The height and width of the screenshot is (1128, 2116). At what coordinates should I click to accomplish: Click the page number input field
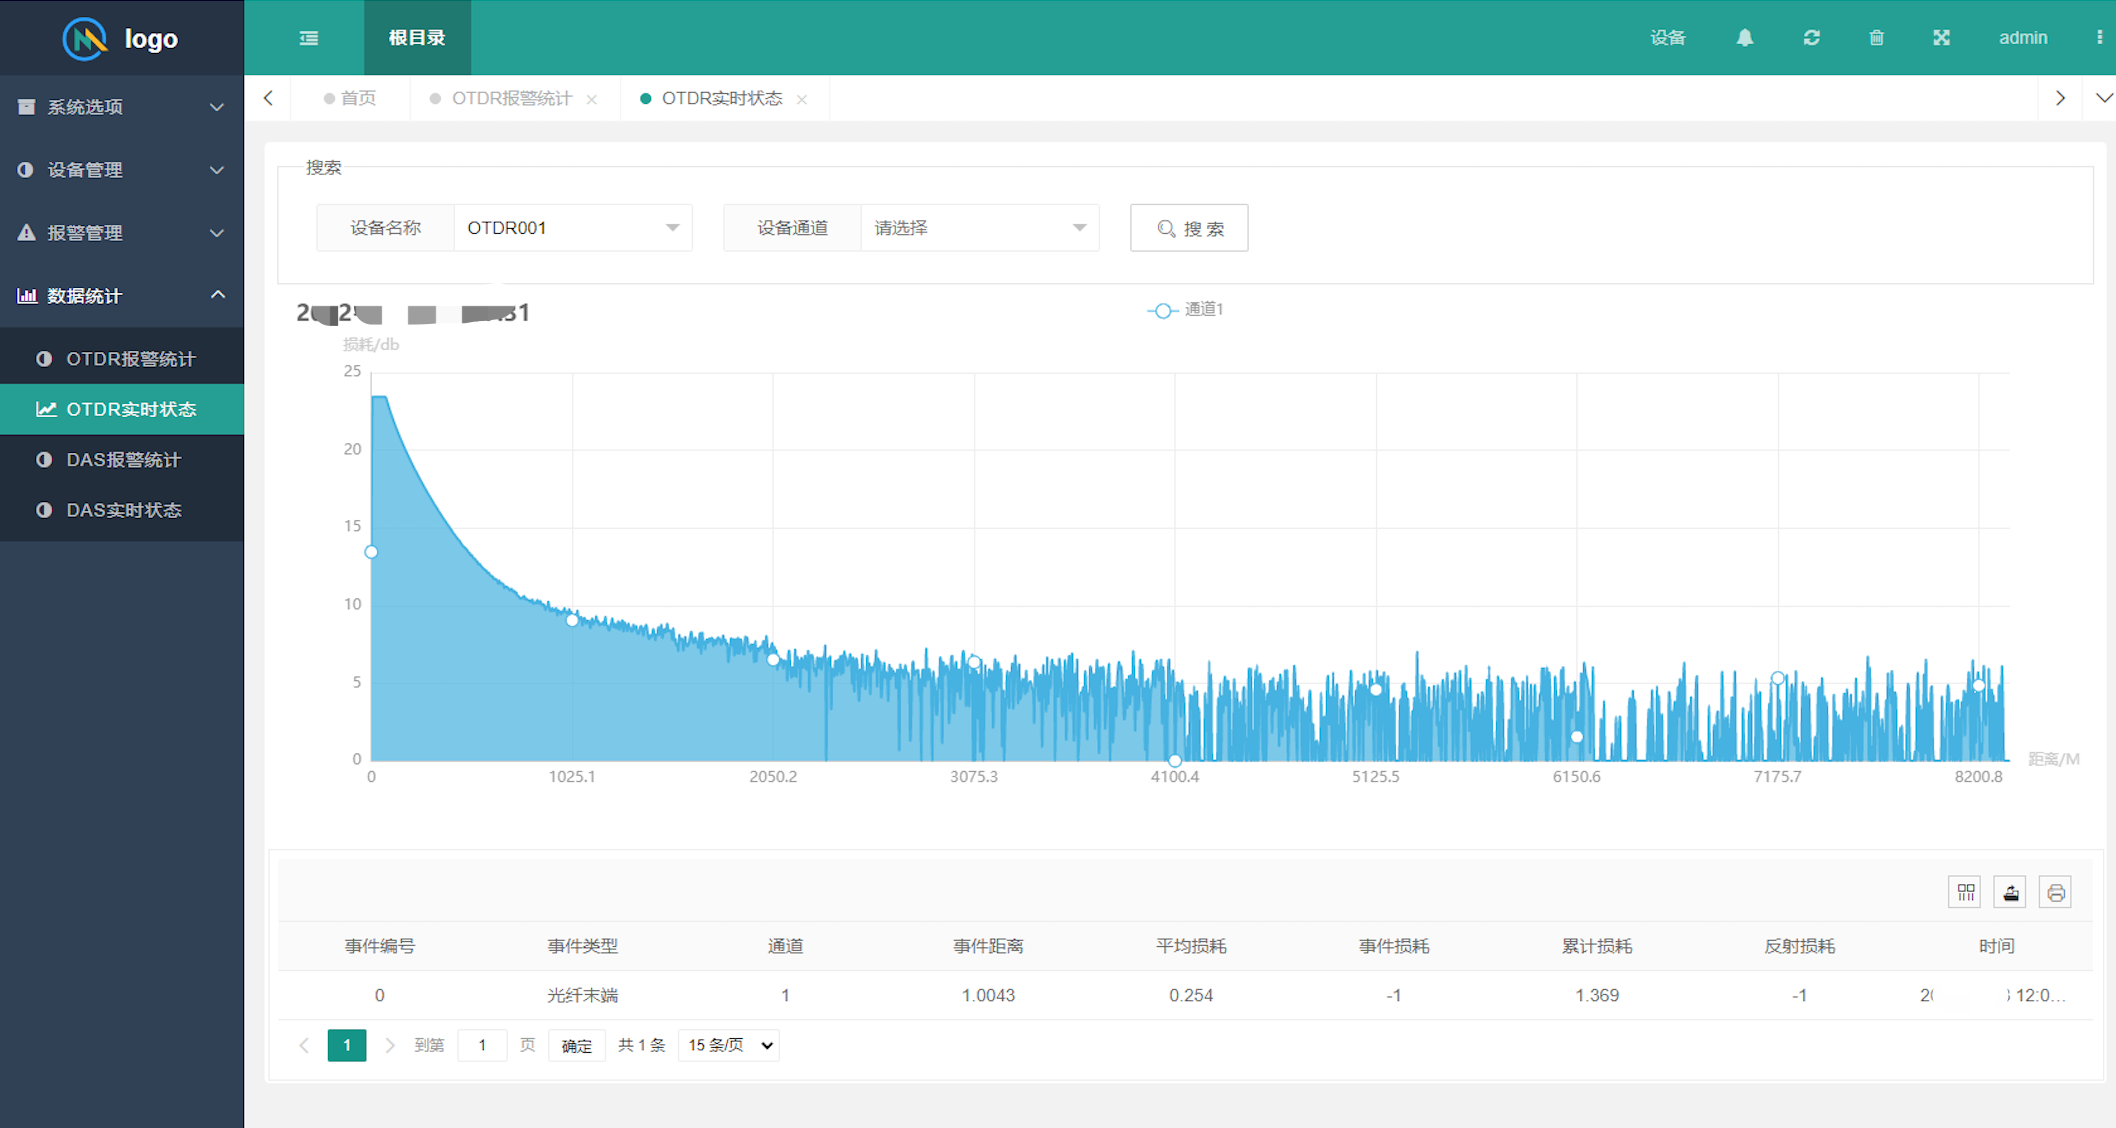482,1045
